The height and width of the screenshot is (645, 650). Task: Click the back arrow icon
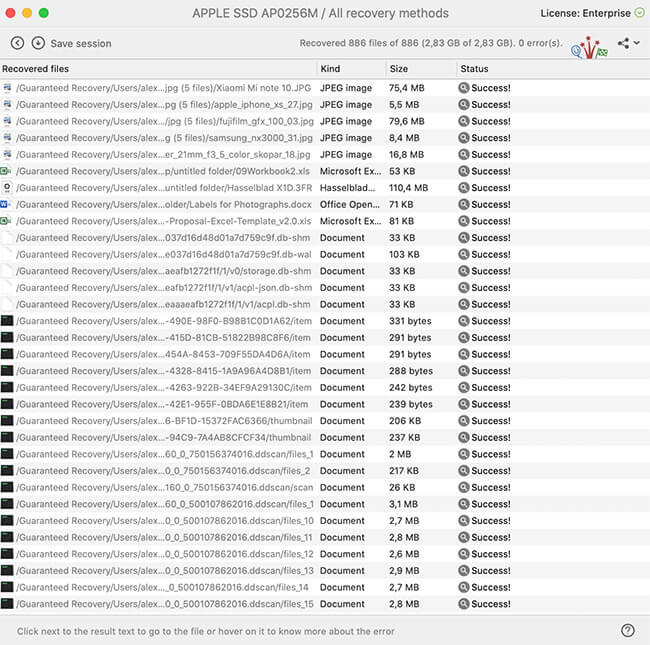(x=17, y=43)
